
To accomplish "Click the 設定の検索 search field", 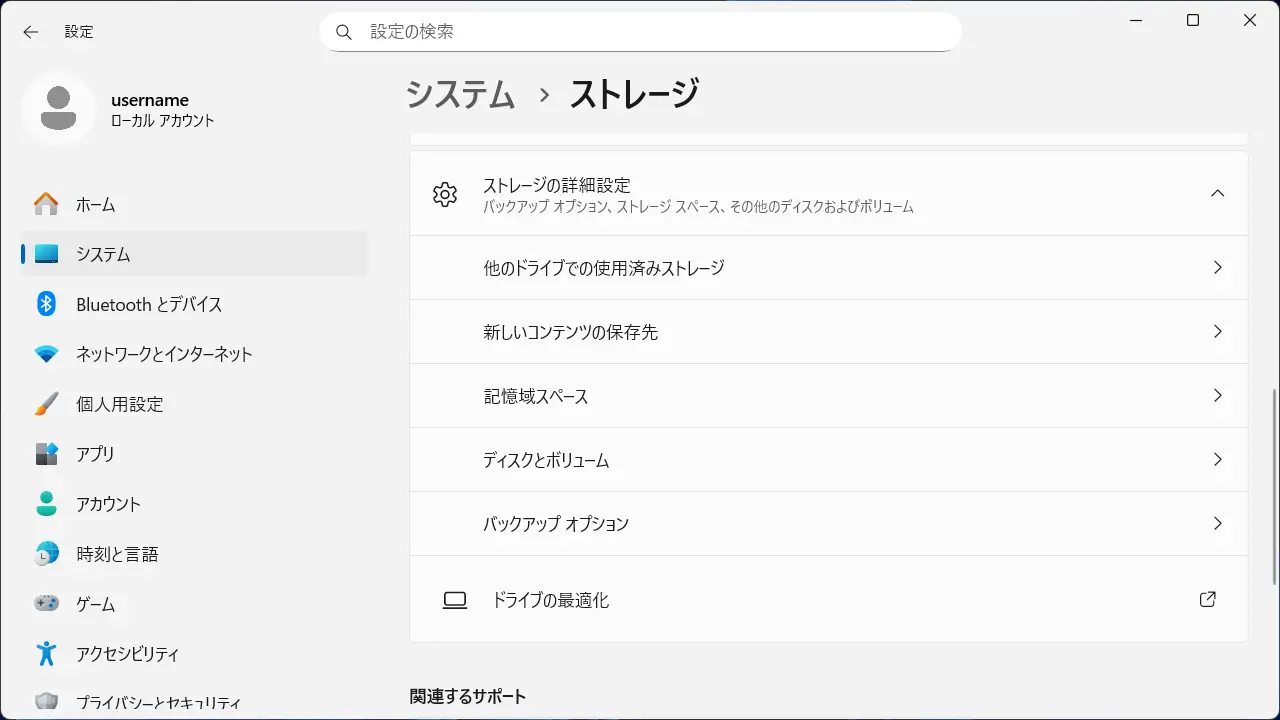I will point(650,32).
